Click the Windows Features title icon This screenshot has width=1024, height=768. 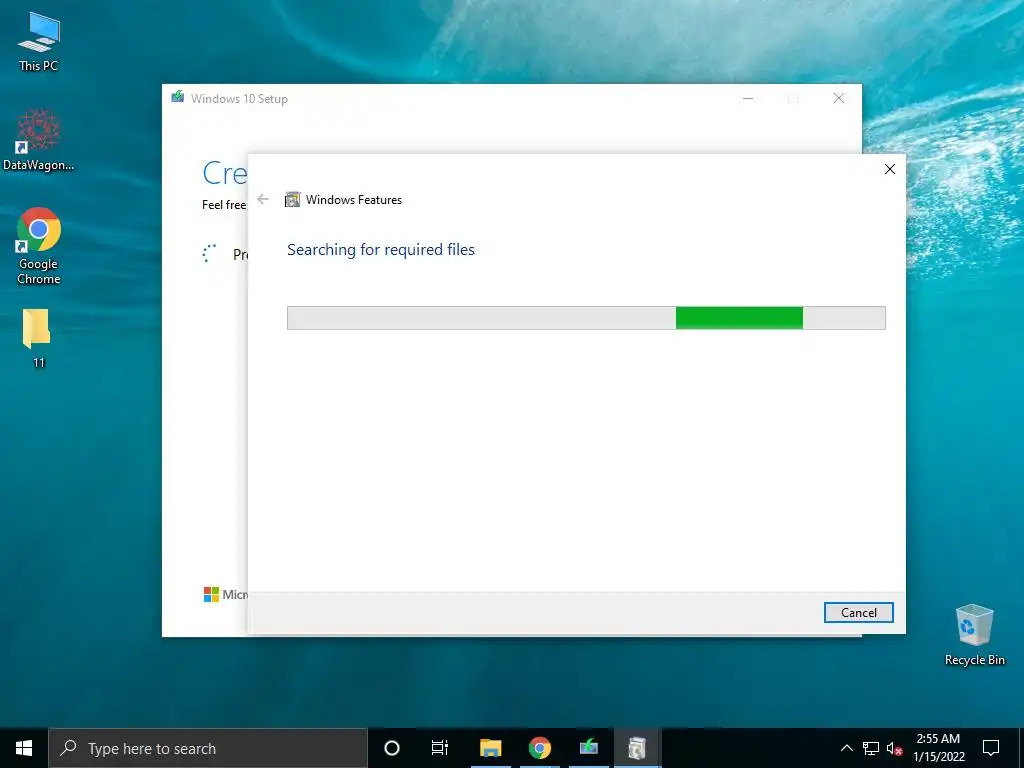click(x=293, y=199)
